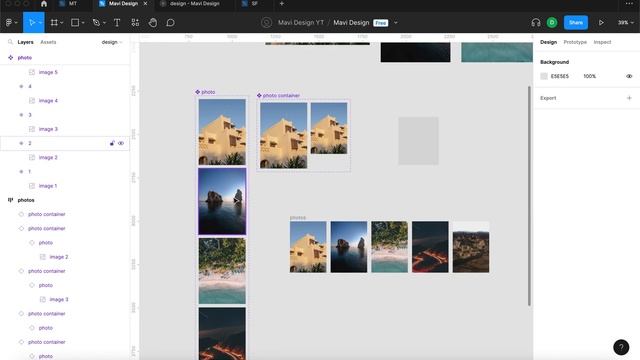Edit the 100% background opacity field
This screenshot has height=360, width=640.
coord(589,76)
